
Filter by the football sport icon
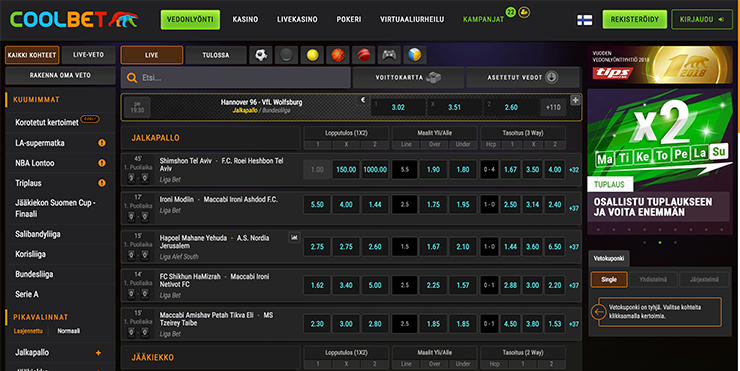click(261, 55)
